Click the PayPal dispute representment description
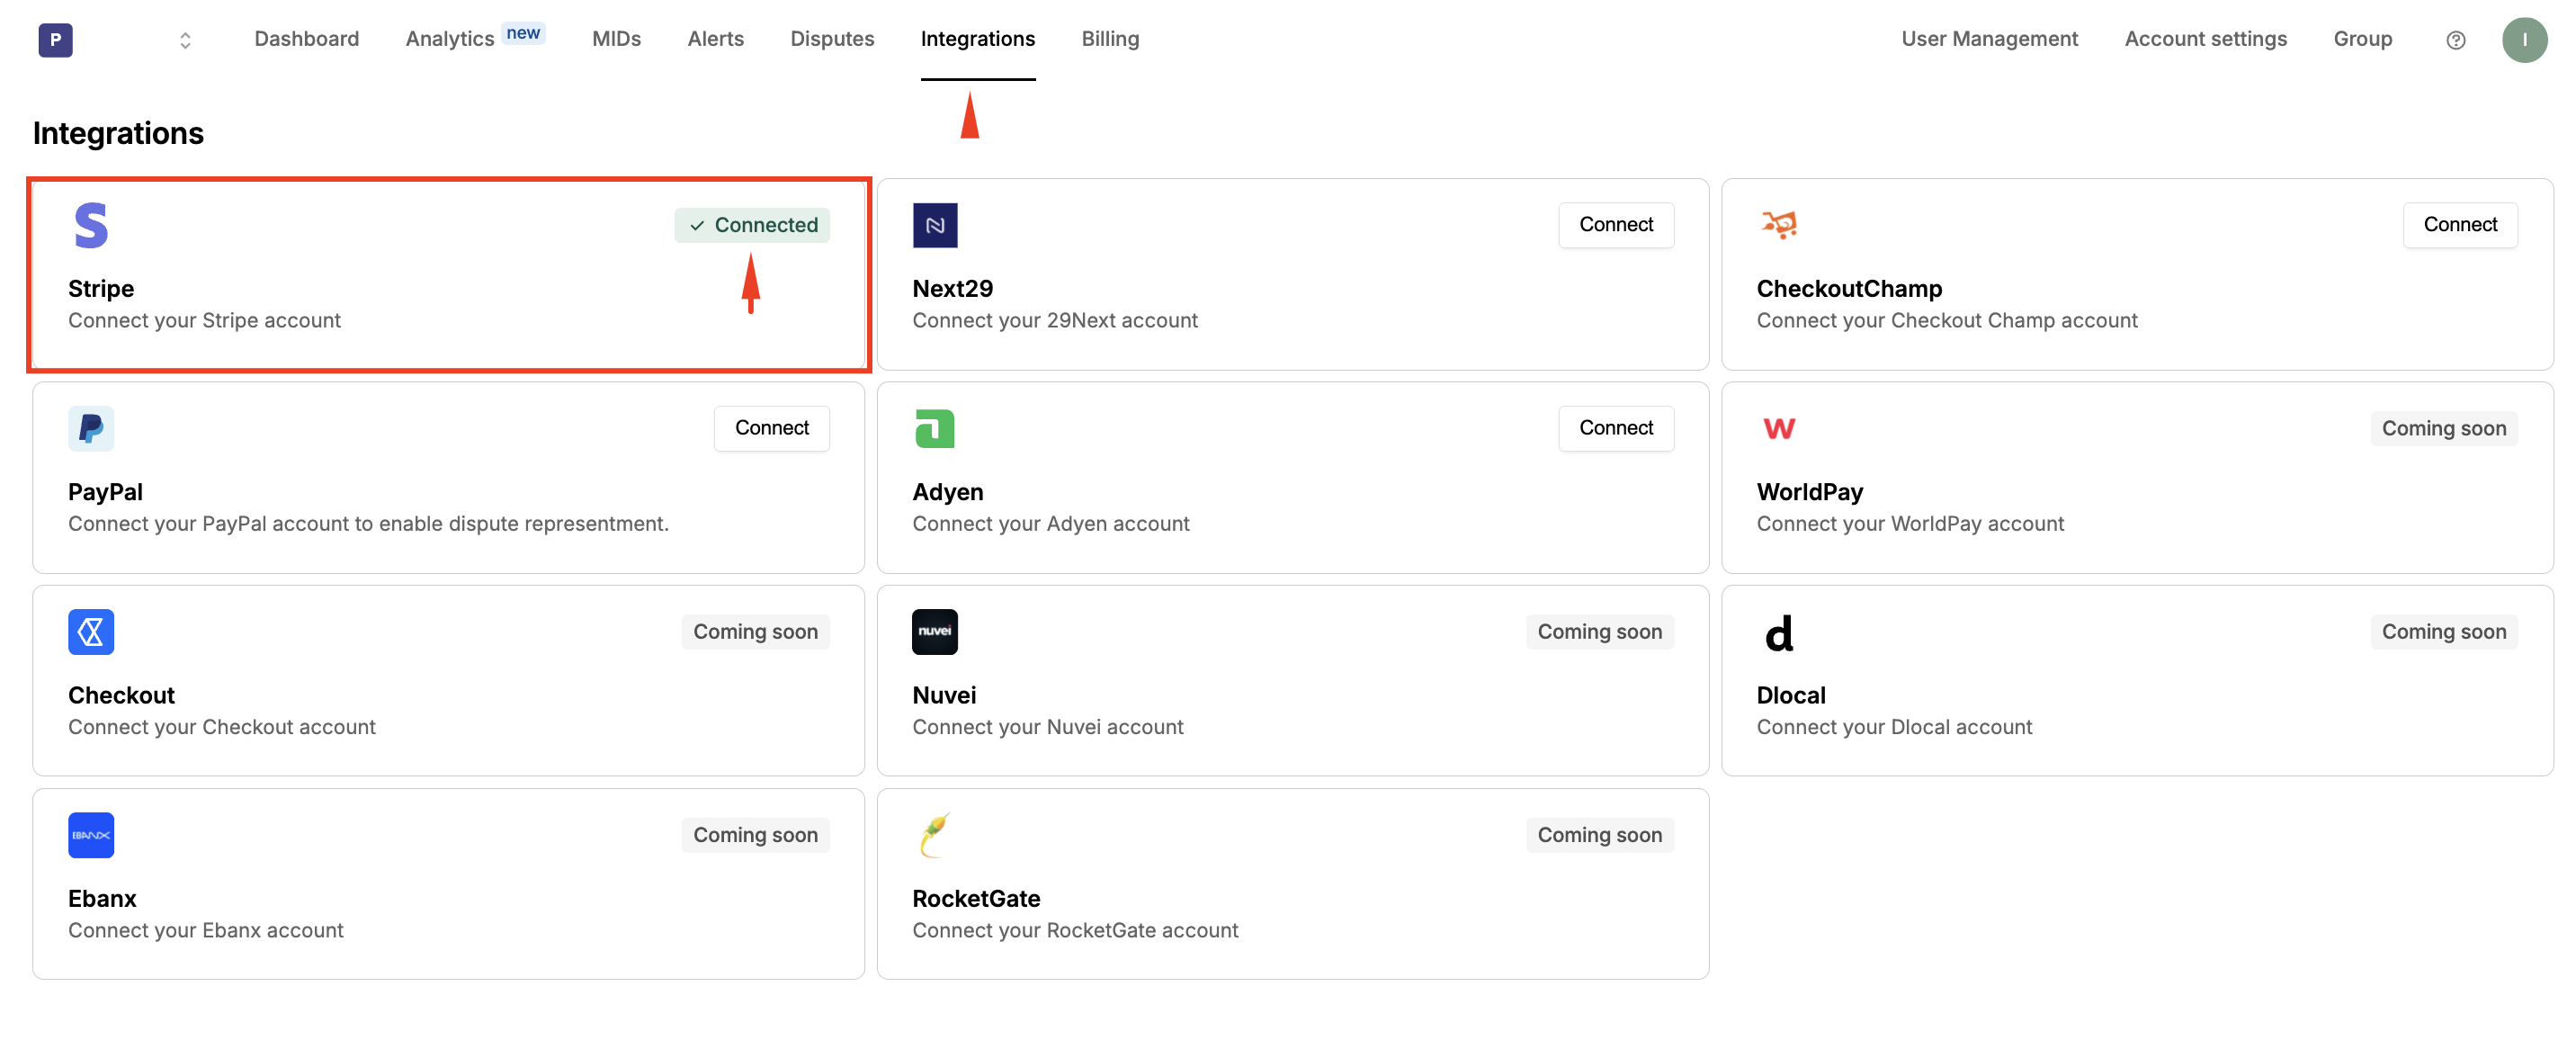 coord(368,523)
